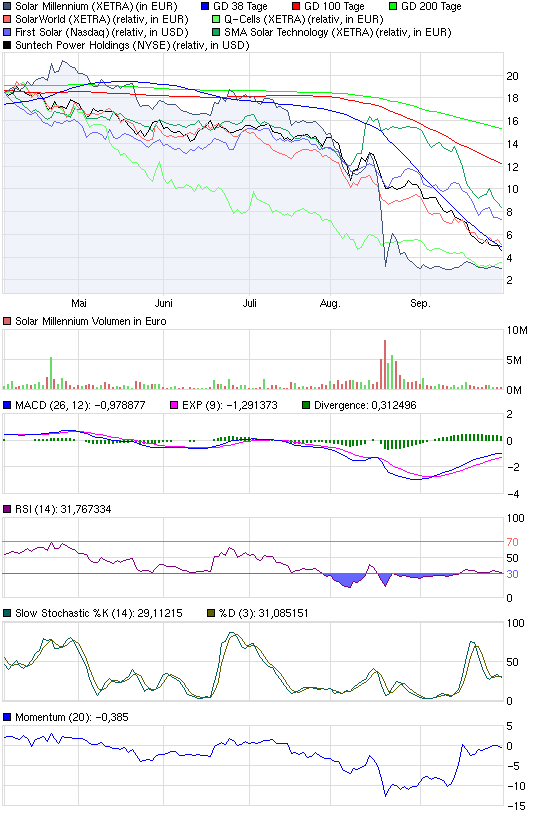Viewport: 545px width, 814px height.
Task: Click the Momentum (20): -0,385 text
Action: pos(72,717)
